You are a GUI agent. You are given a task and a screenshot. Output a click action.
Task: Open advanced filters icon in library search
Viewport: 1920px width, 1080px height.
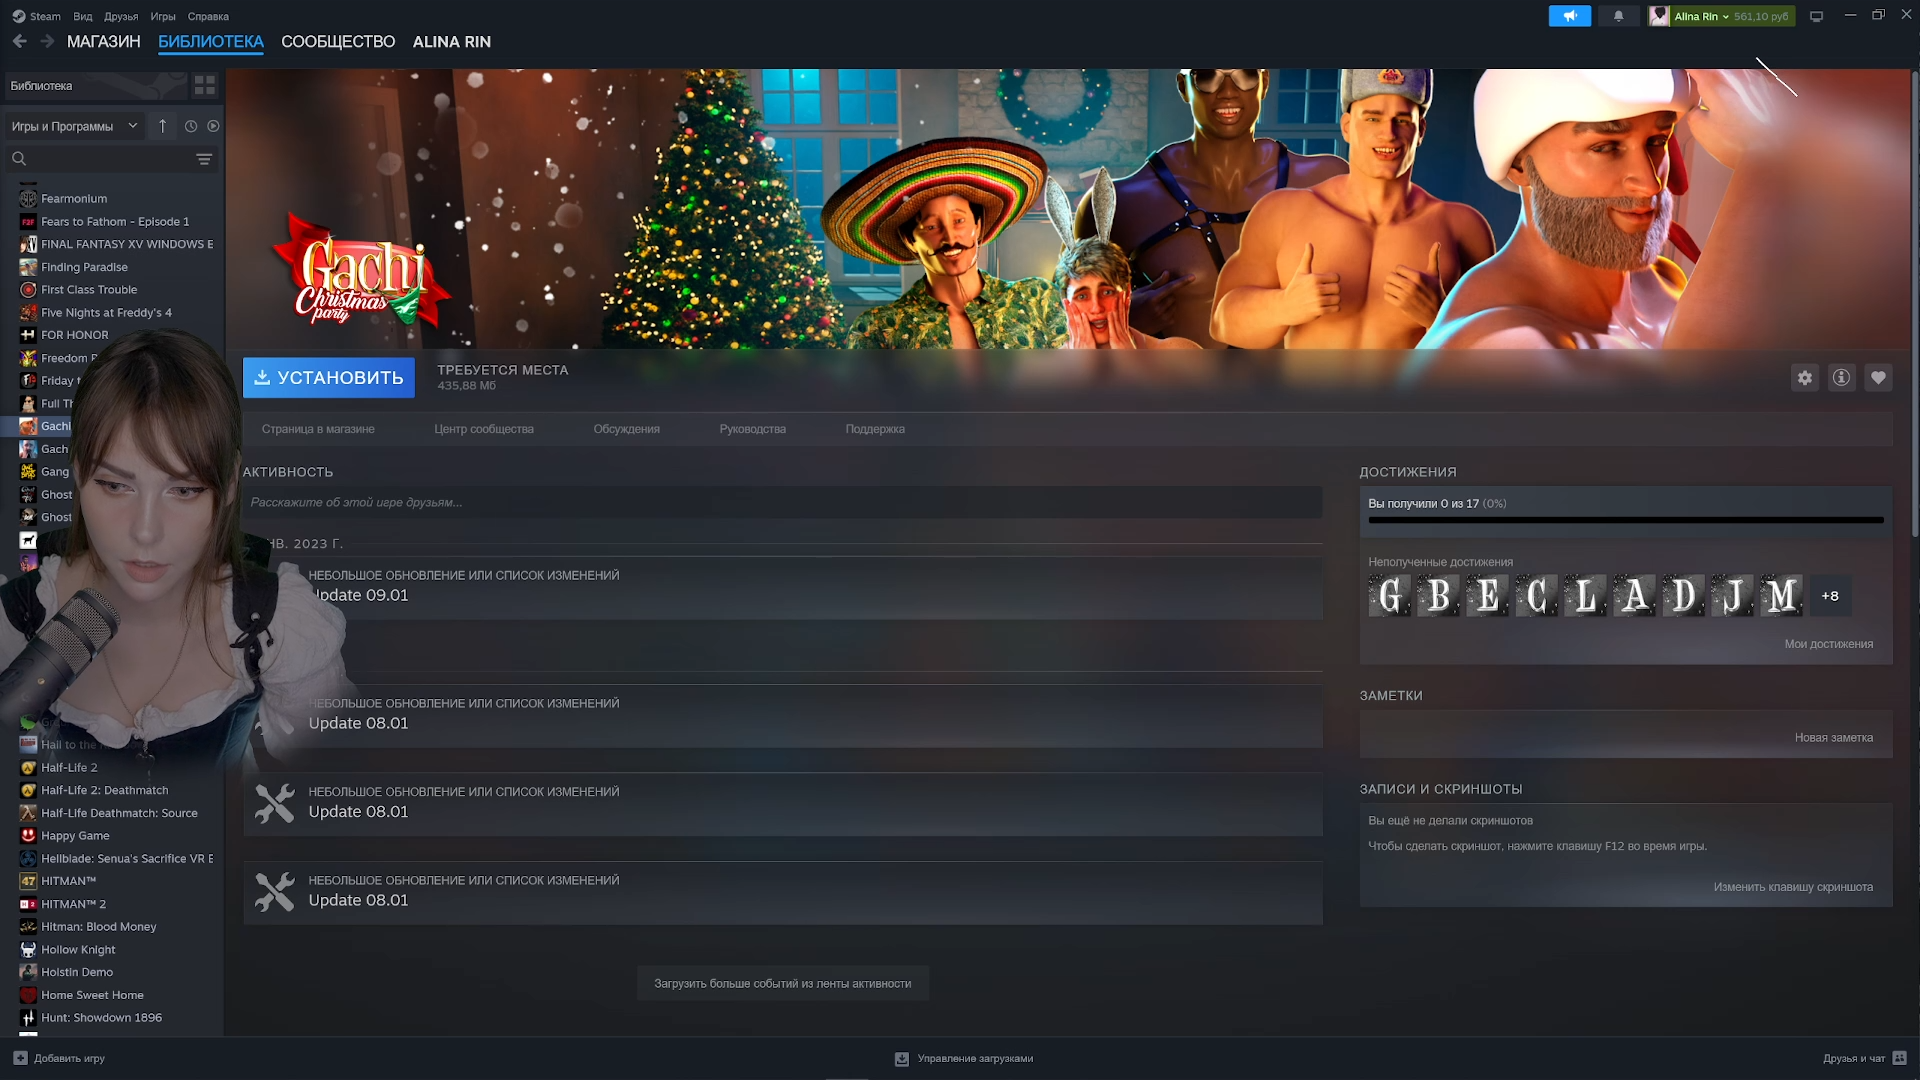tap(204, 159)
